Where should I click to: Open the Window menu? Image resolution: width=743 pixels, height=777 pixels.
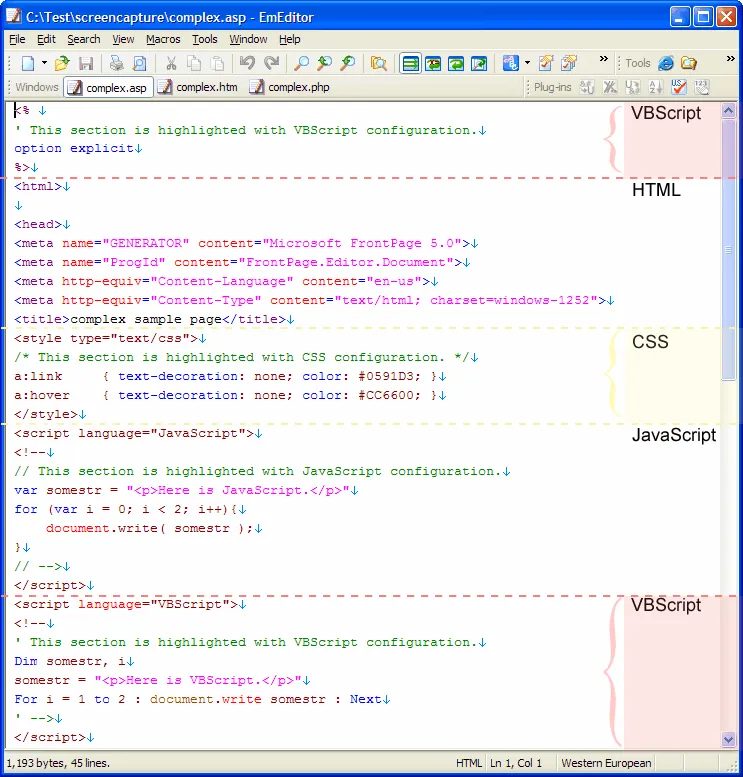(x=248, y=39)
